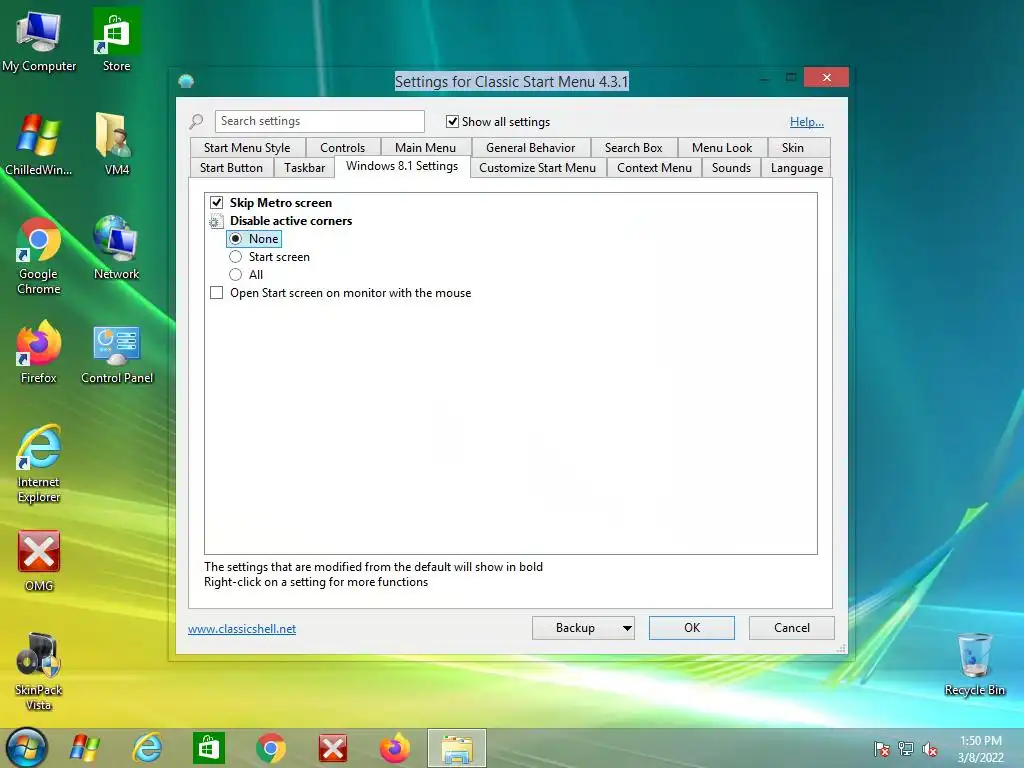Open File Explorer taskbar button
1024x768 pixels.
coord(456,748)
